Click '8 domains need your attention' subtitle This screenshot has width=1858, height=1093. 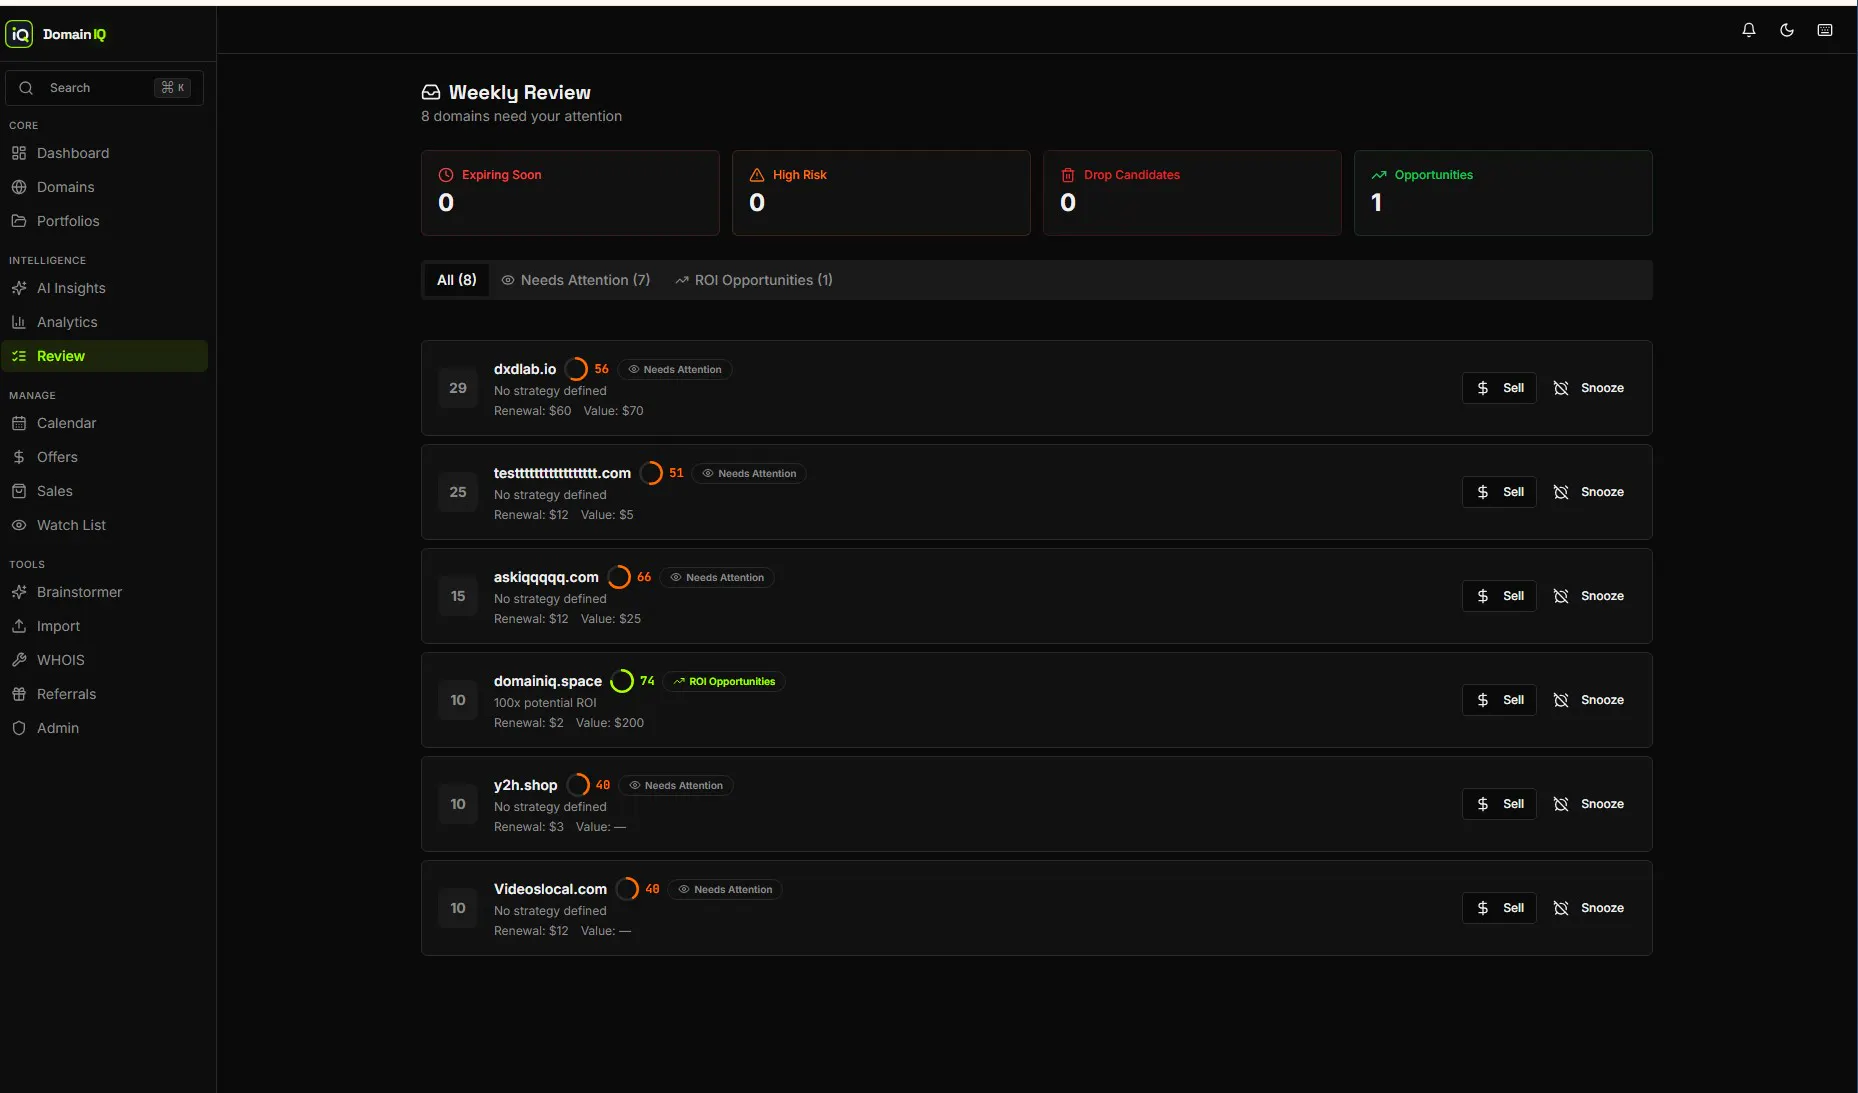tap(521, 116)
